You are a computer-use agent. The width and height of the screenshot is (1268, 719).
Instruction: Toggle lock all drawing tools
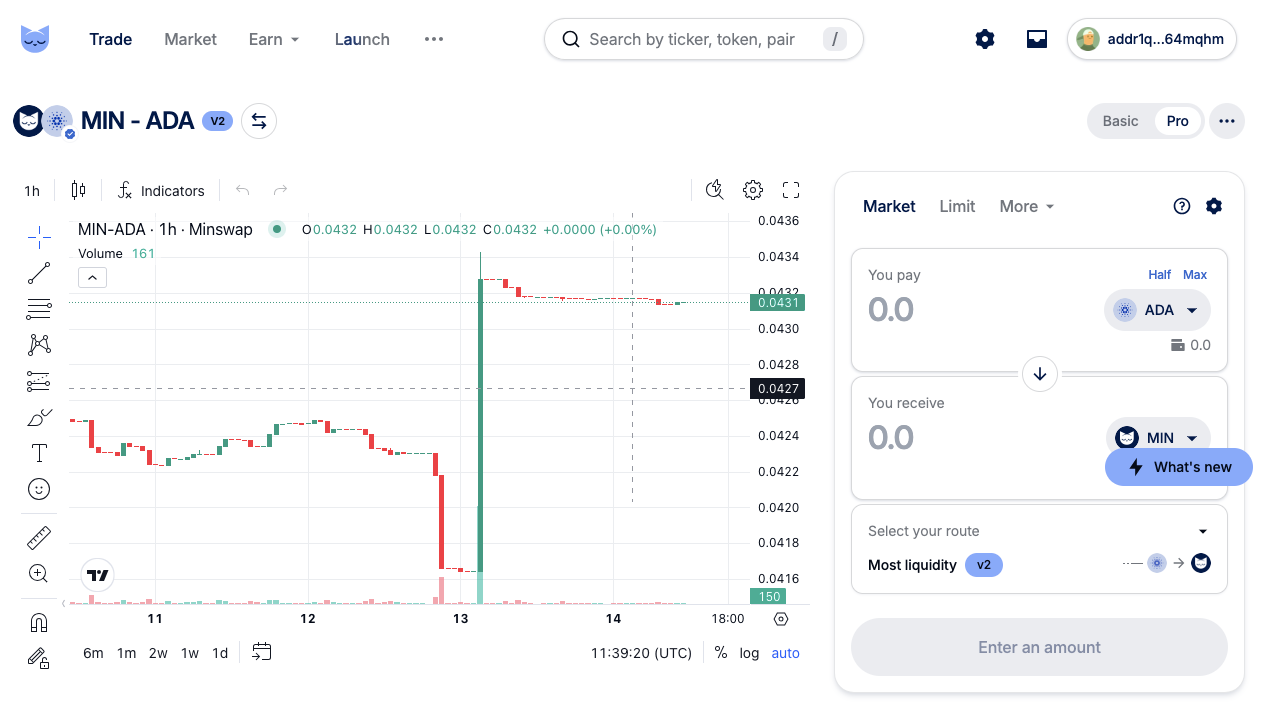click(39, 658)
